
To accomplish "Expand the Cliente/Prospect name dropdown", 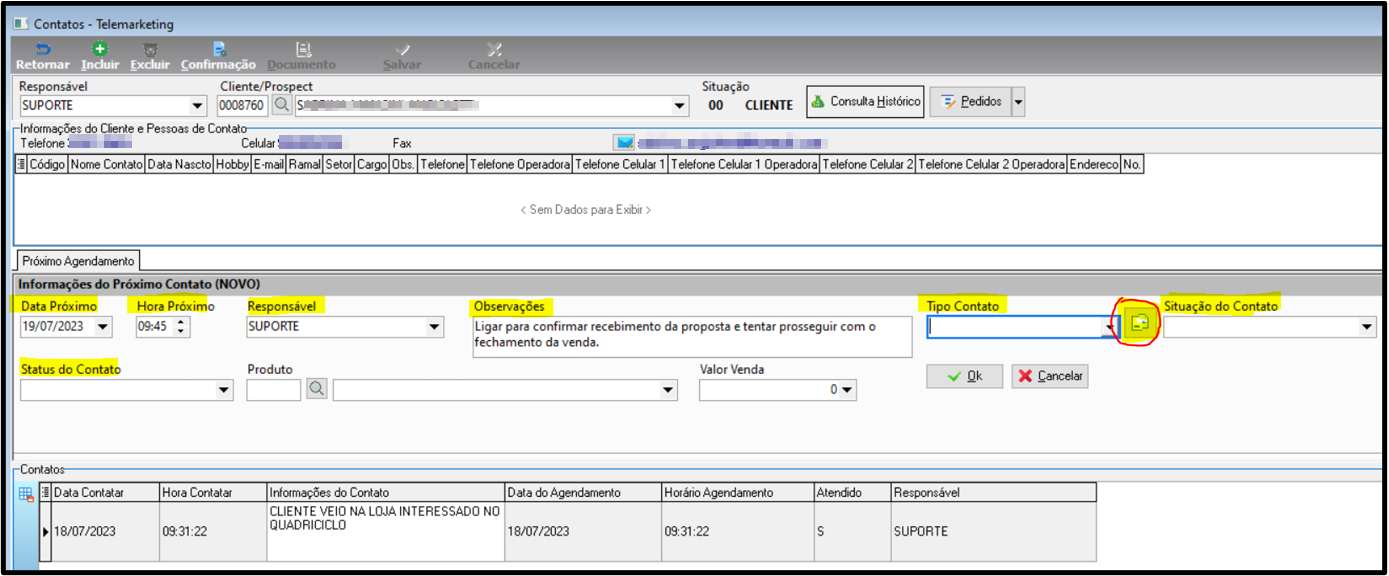I will [x=681, y=105].
